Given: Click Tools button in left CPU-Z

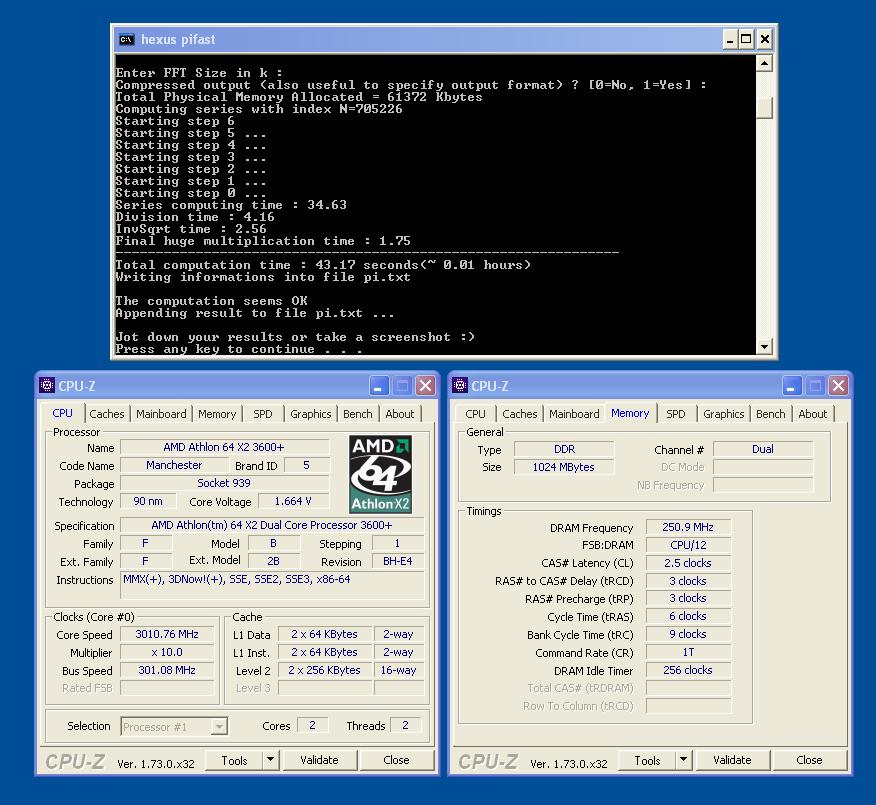Looking at the screenshot, I should click(234, 760).
